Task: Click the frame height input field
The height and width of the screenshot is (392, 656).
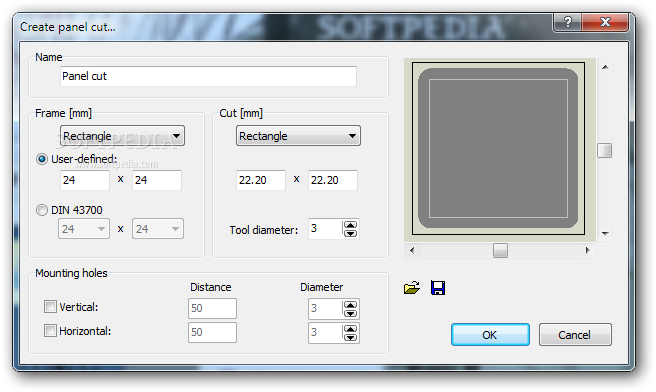Action: tap(157, 180)
